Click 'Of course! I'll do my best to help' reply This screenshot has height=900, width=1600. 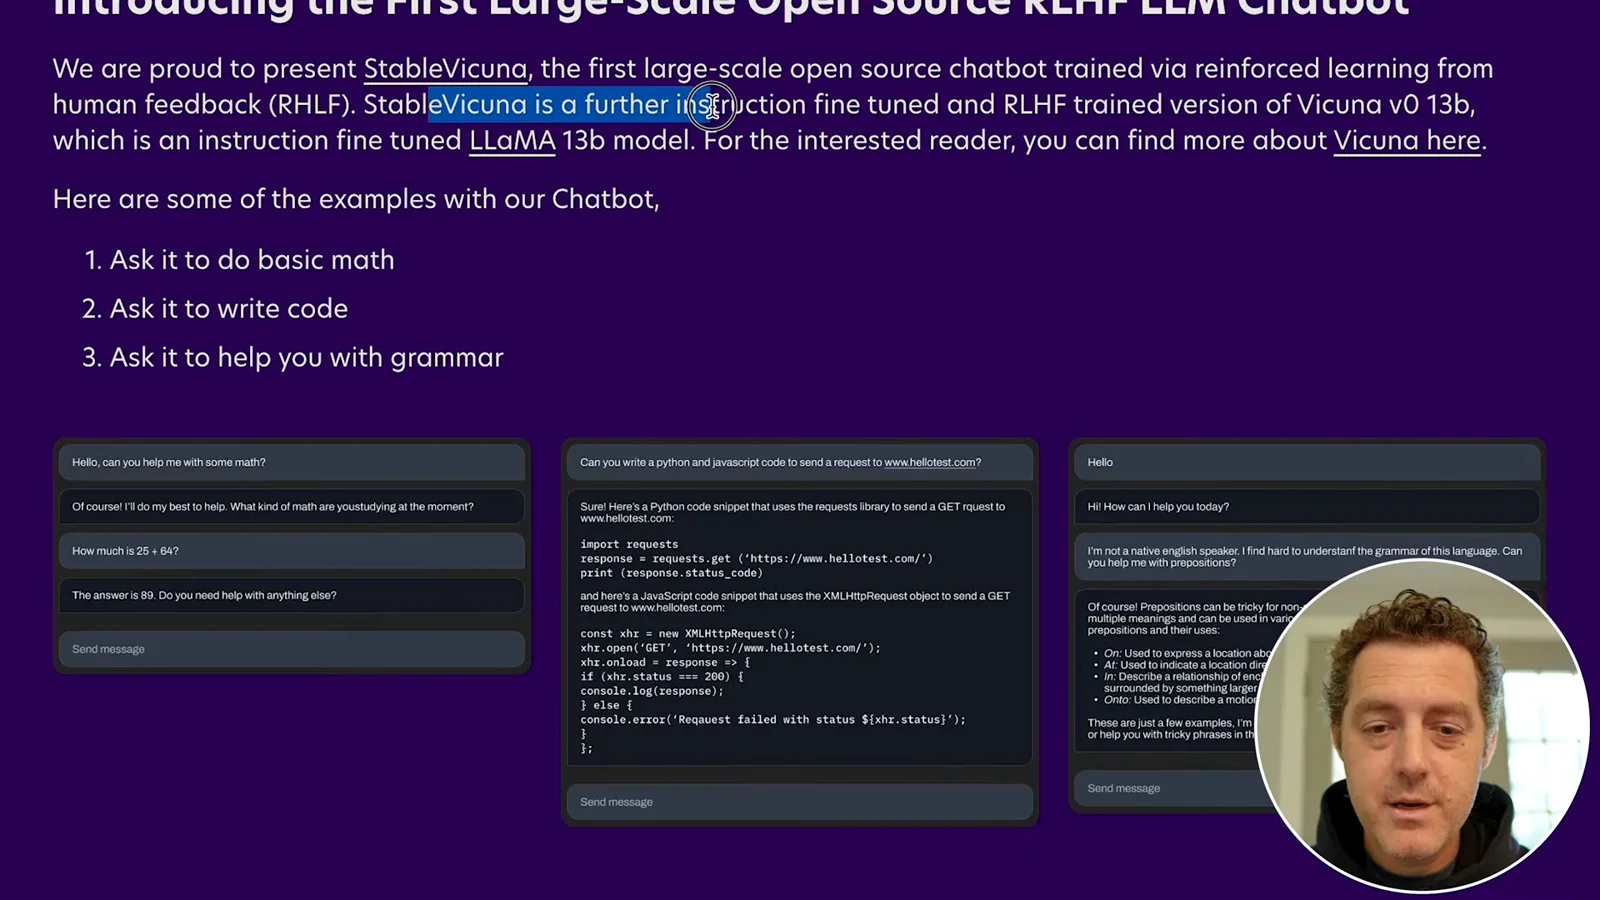click(x=291, y=507)
